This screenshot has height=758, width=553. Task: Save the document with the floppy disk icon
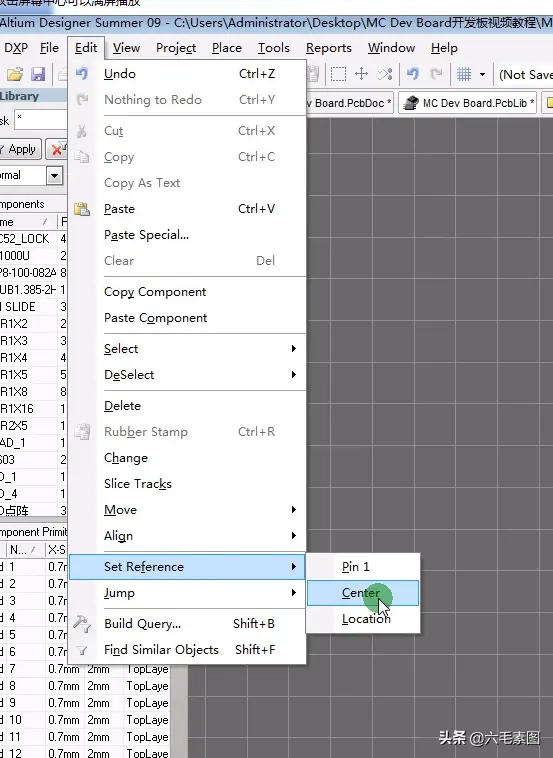[x=38, y=74]
